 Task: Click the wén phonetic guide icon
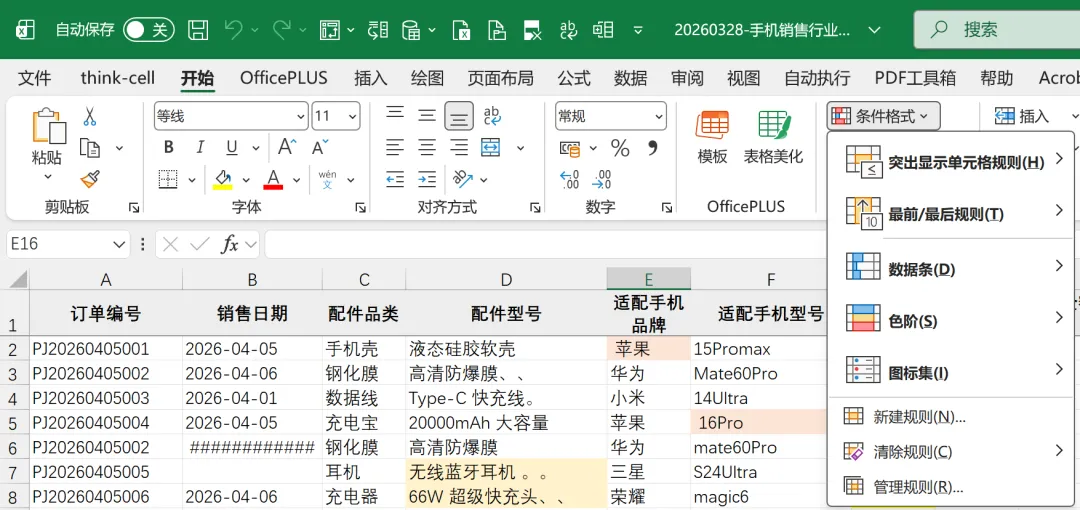click(327, 179)
